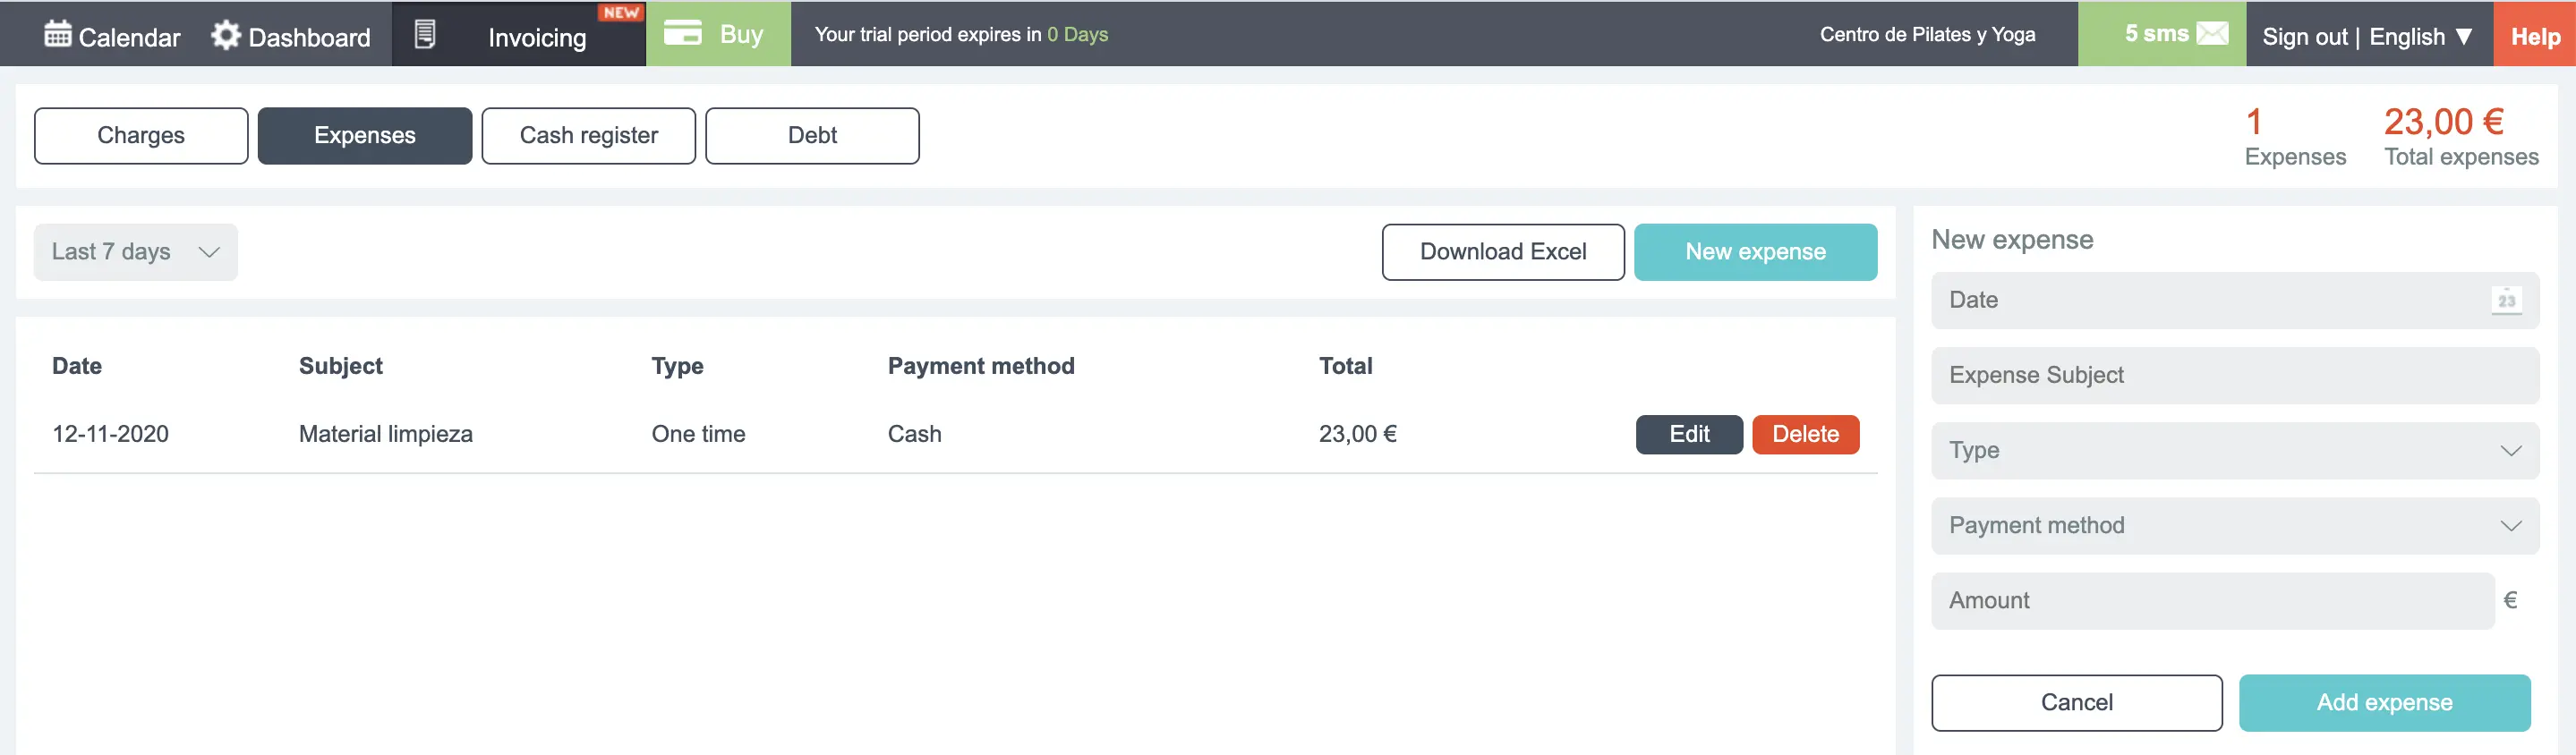Click the Buy menu button

point(718,34)
